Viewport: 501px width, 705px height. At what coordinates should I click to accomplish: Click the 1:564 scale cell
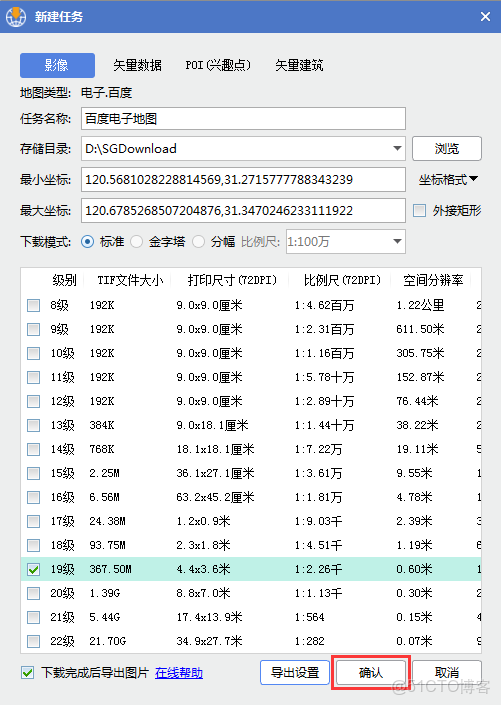[x=309, y=617]
